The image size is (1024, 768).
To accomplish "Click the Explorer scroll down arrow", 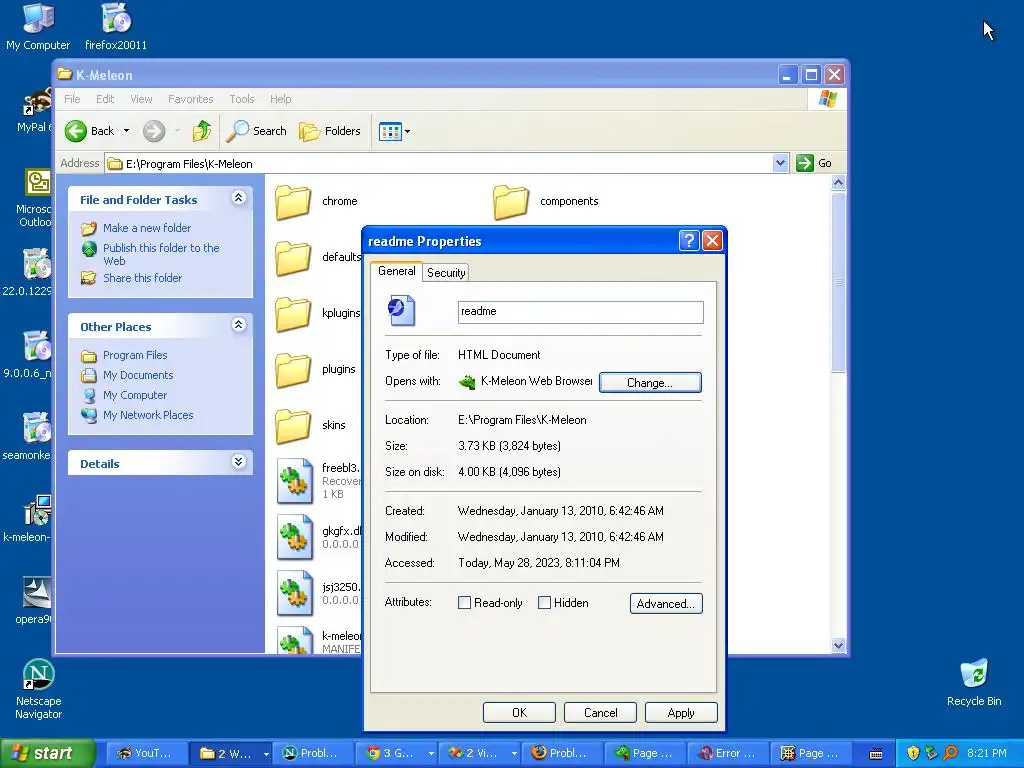I will tap(839, 645).
